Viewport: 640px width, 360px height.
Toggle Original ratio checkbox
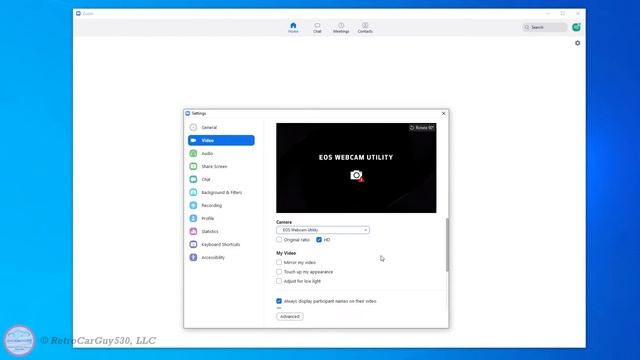(x=279, y=240)
